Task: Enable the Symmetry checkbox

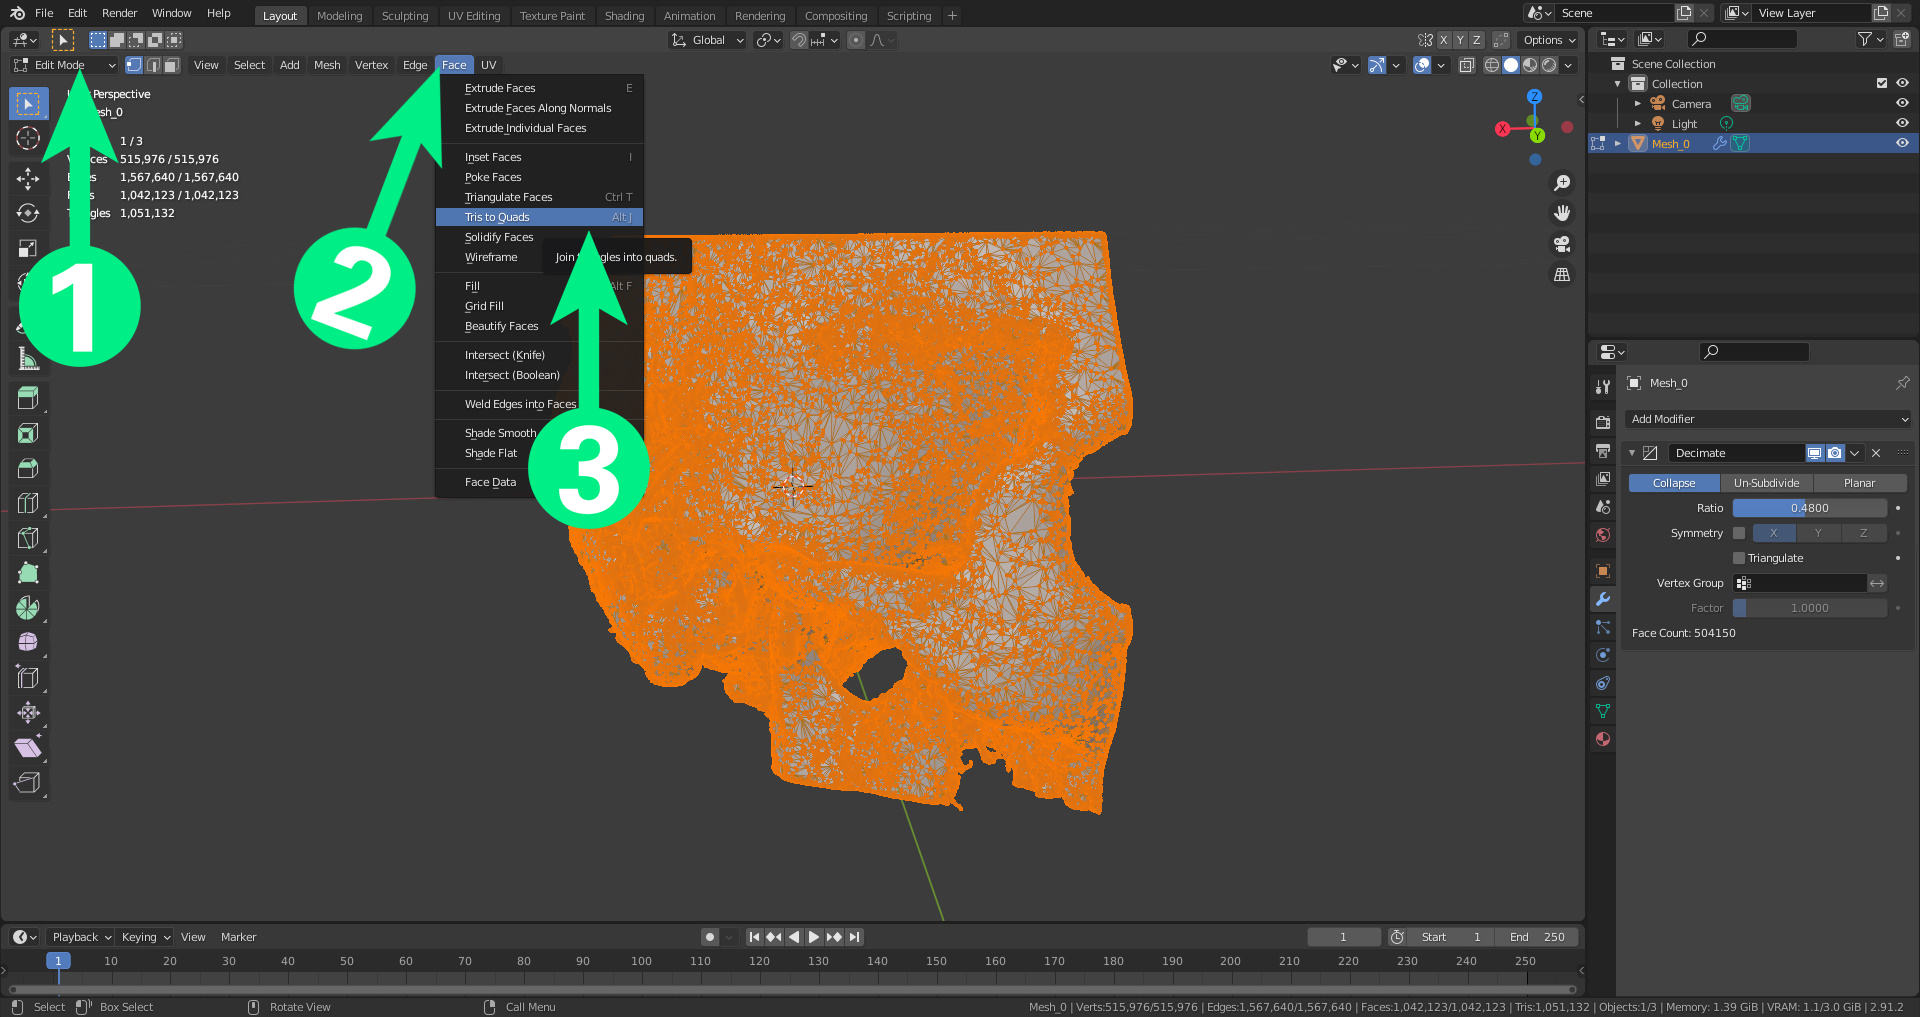Action: [1739, 533]
